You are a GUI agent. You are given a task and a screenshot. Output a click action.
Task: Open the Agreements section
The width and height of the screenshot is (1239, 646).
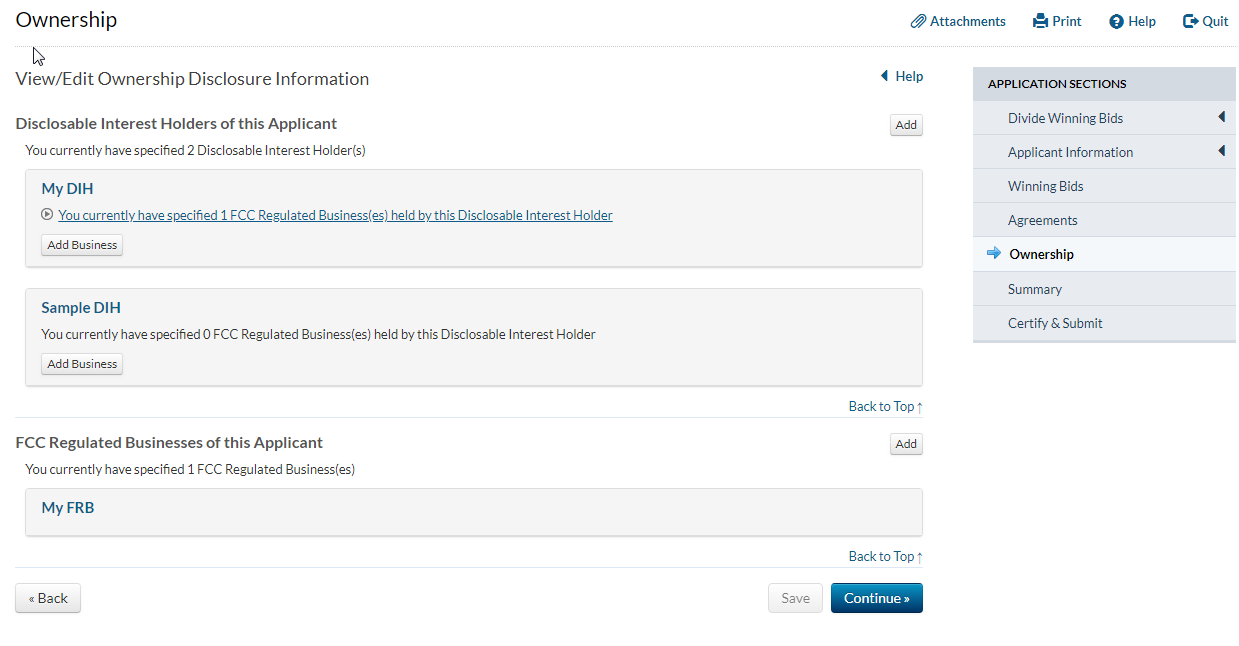[1042, 220]
